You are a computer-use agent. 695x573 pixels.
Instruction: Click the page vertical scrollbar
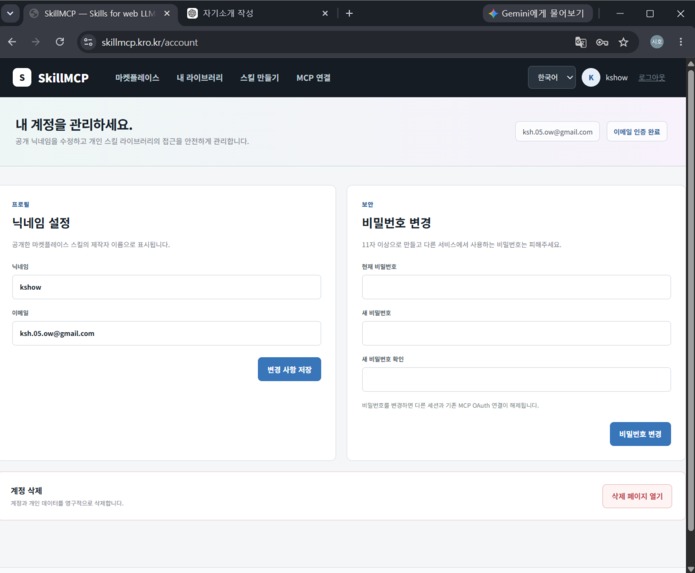pyautogui.click(x=691, y=299)
